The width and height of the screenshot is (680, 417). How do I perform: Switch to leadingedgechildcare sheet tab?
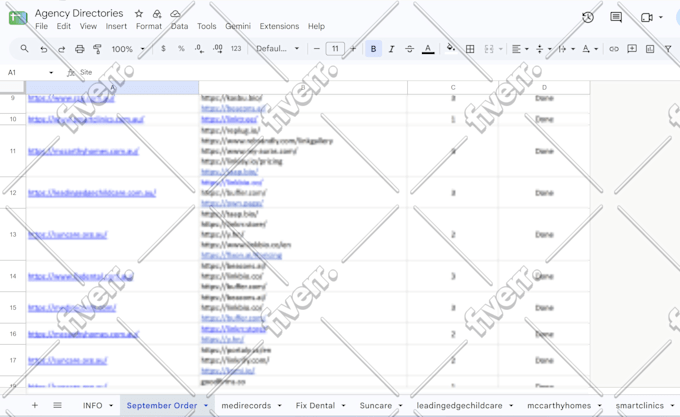pos(459,406)
